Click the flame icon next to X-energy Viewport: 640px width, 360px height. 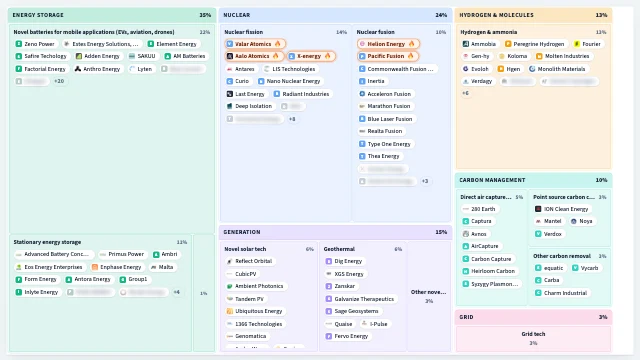pos(327,56)
